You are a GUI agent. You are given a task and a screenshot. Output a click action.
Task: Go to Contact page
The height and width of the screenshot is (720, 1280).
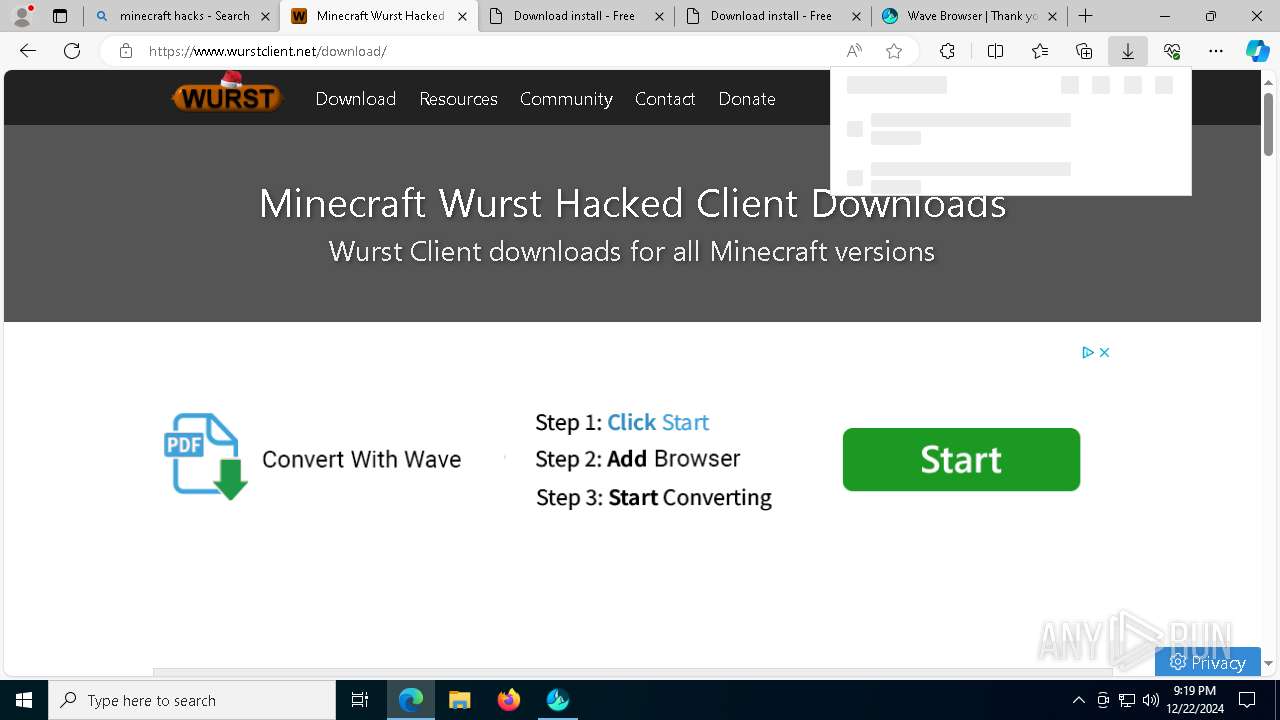[x=665, y=98]
